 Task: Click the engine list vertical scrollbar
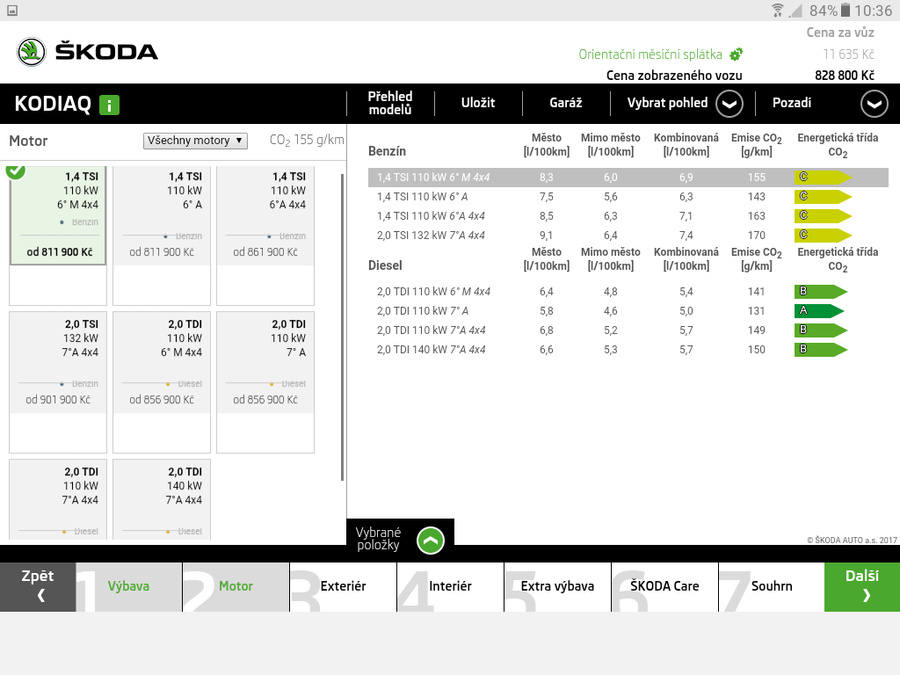[342, 327]
